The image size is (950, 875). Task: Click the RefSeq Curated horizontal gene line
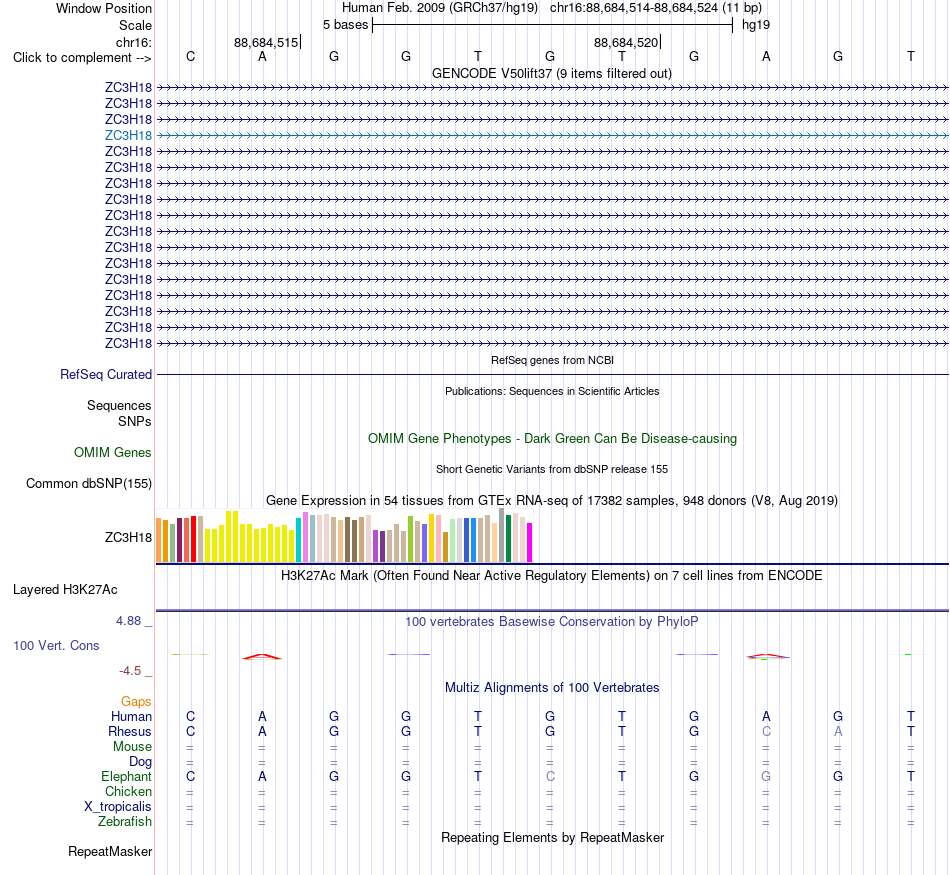click(552, 374)
